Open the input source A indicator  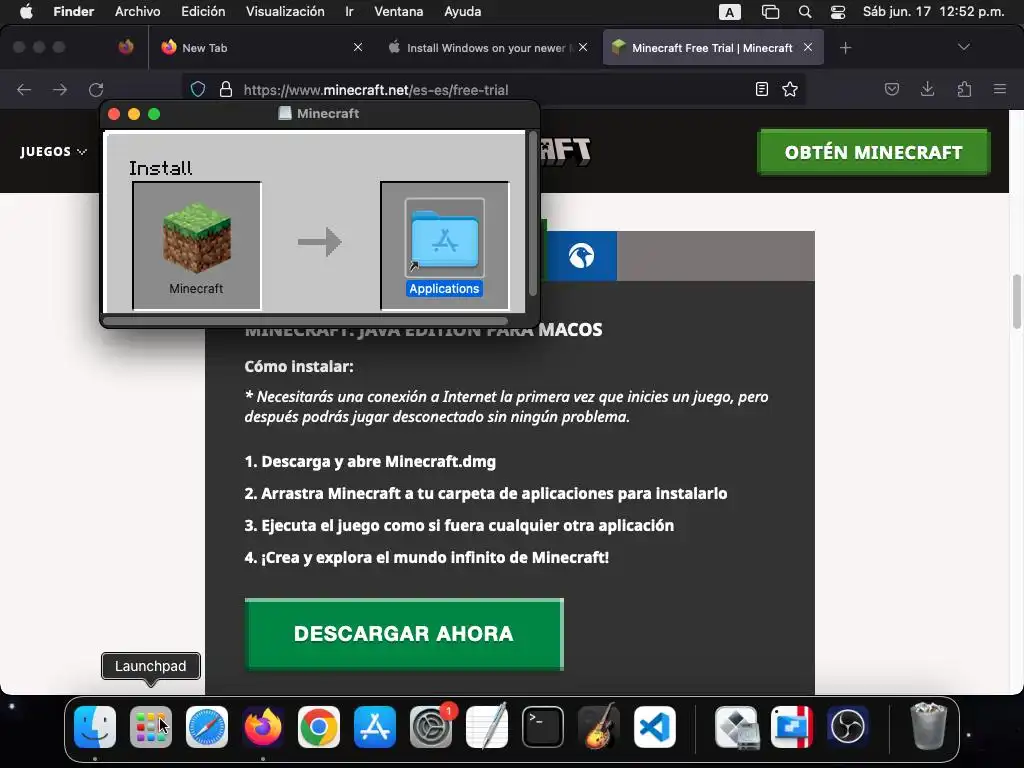click(729, 12)
